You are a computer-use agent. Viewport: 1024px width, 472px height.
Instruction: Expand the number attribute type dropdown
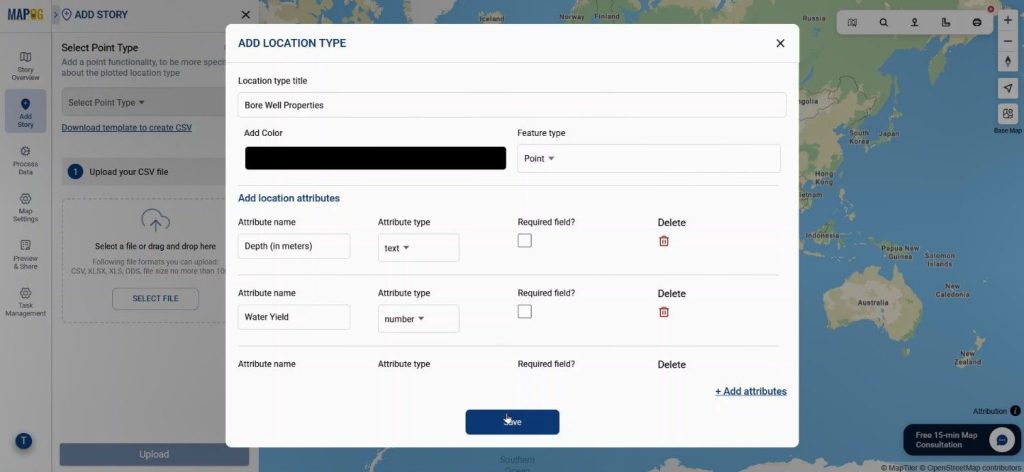click(x=418, y=319)
